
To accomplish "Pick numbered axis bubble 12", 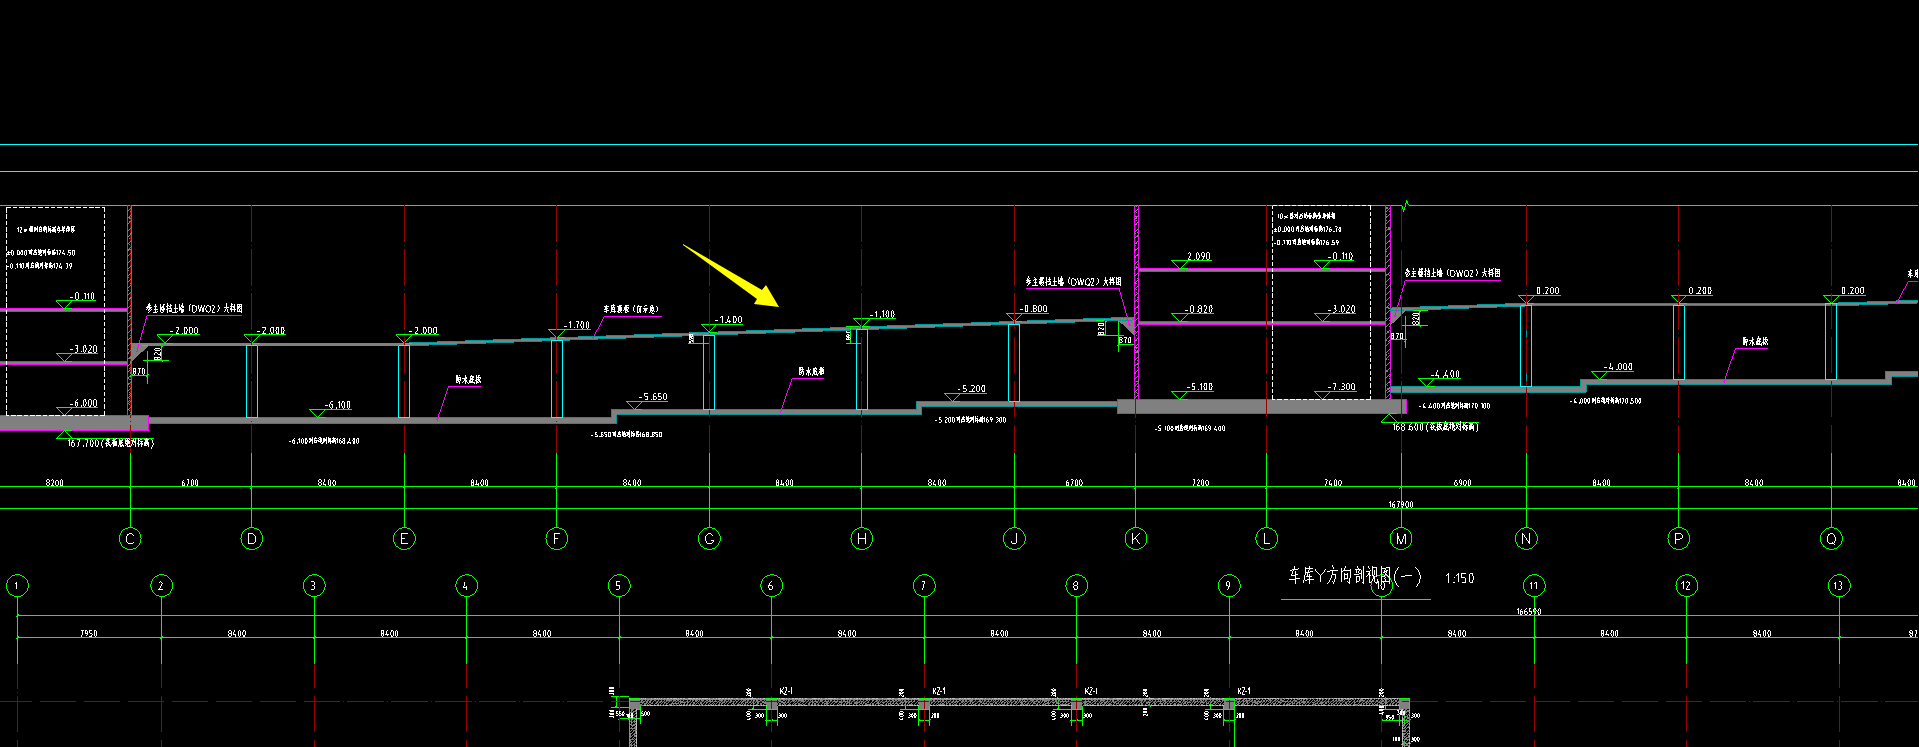I will (1686, 586).
